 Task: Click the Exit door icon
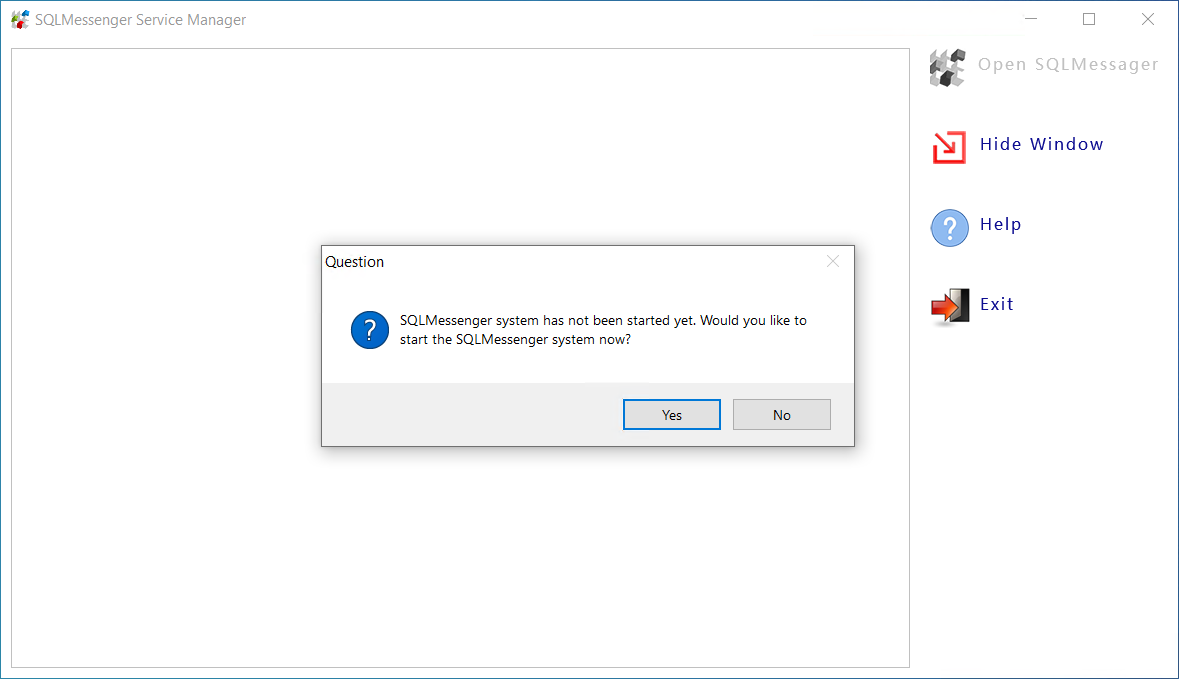950,307
